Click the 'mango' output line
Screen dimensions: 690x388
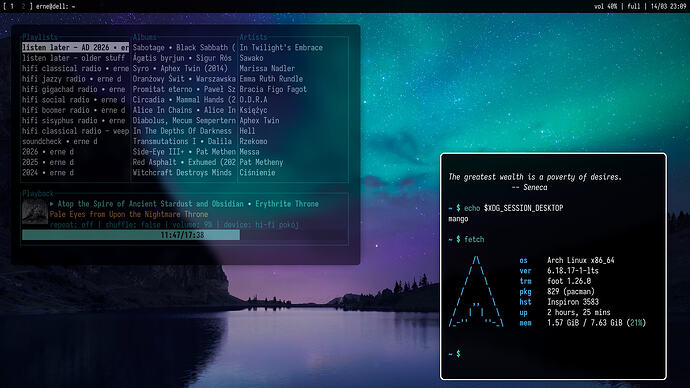458,219
